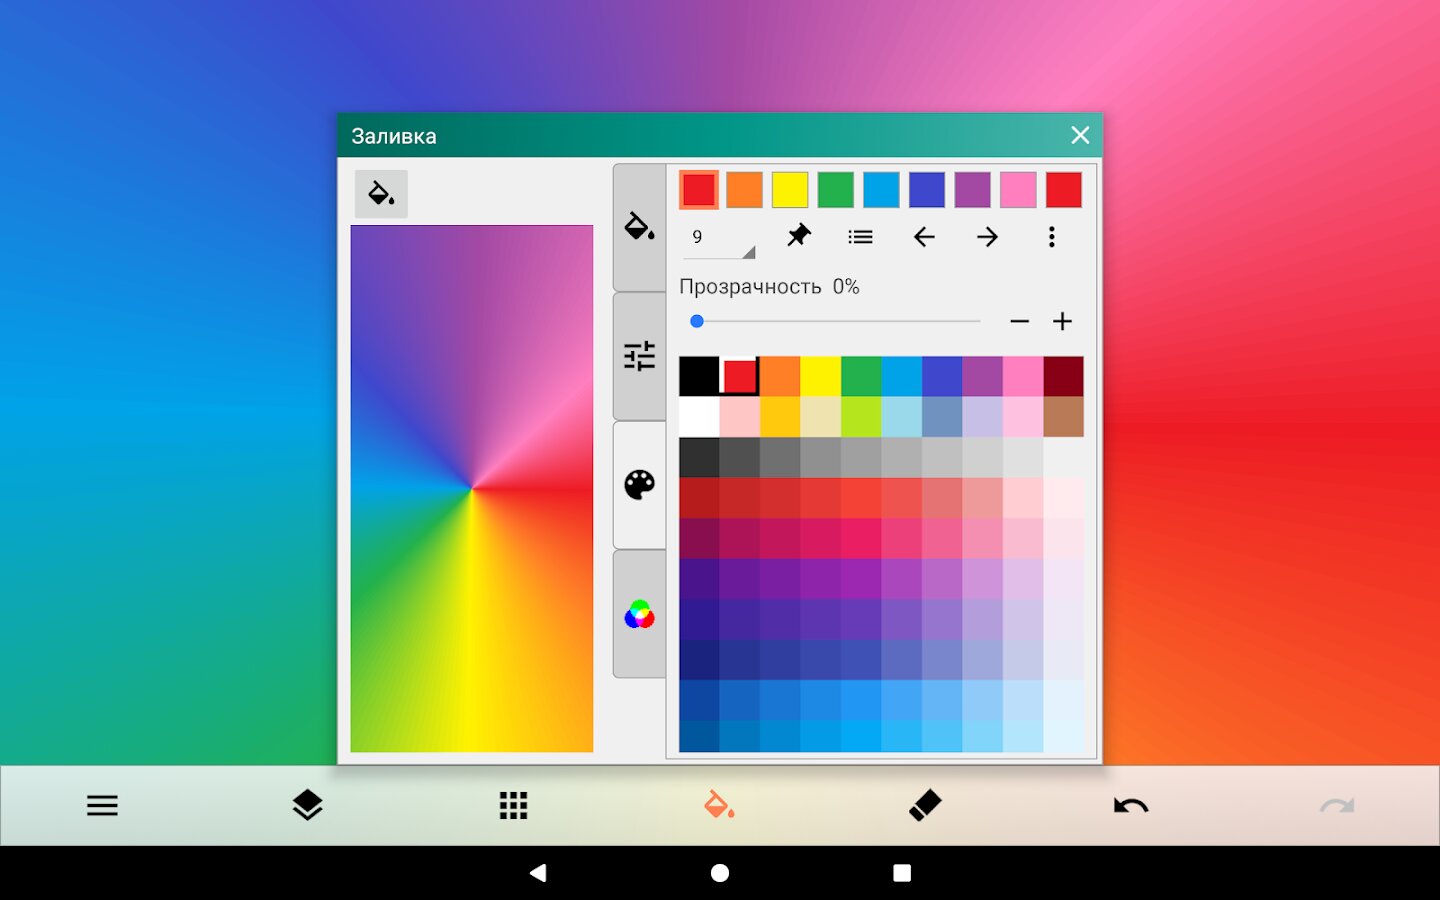Tap the Android home button
Viewport: 1440px width, 900px height.
tap(720, 873)
